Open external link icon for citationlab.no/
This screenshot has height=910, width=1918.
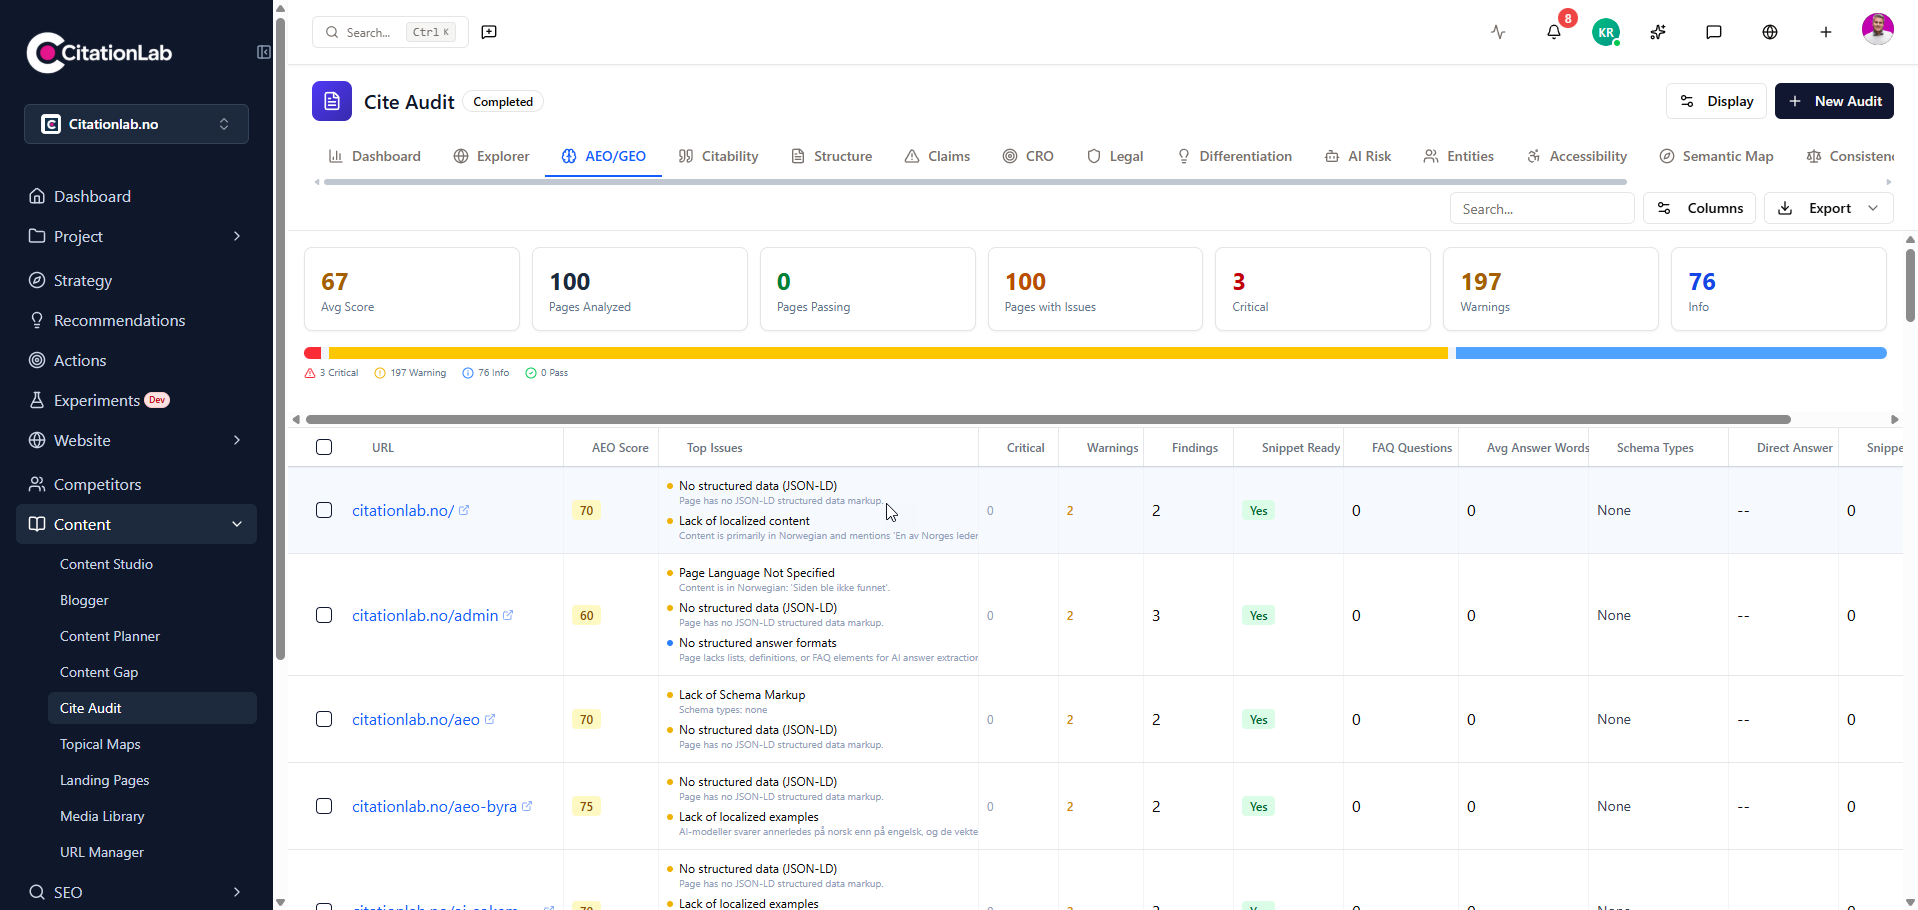tap(464, 510)
